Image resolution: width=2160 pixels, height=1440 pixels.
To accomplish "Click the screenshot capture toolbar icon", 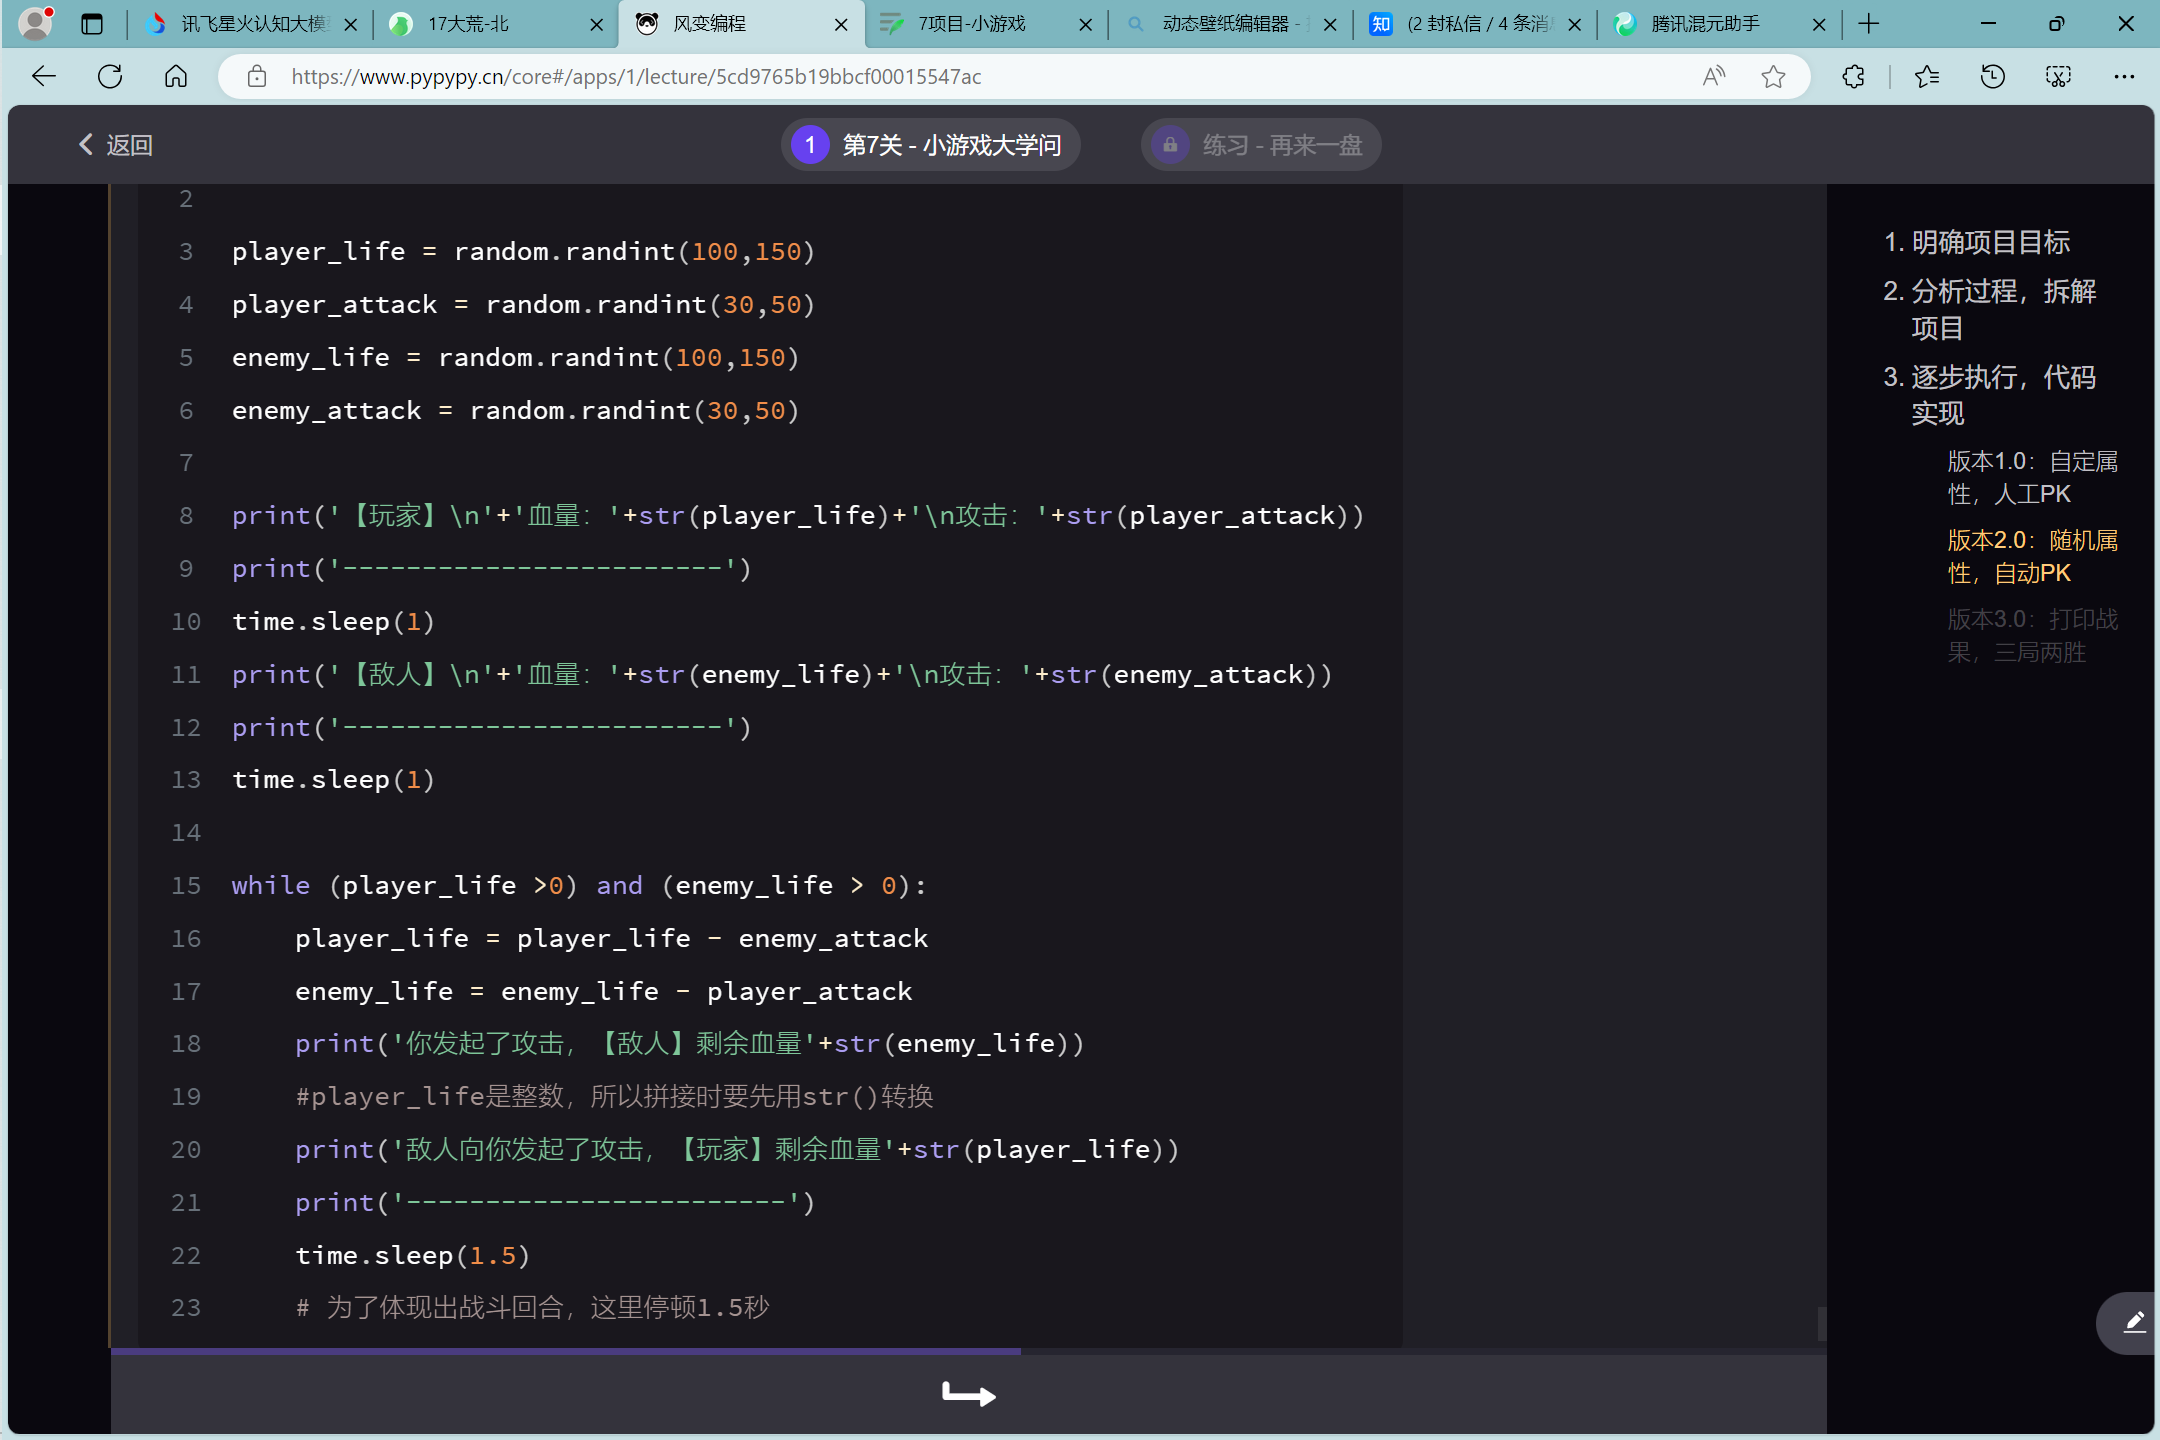I will coord(2058,77).
